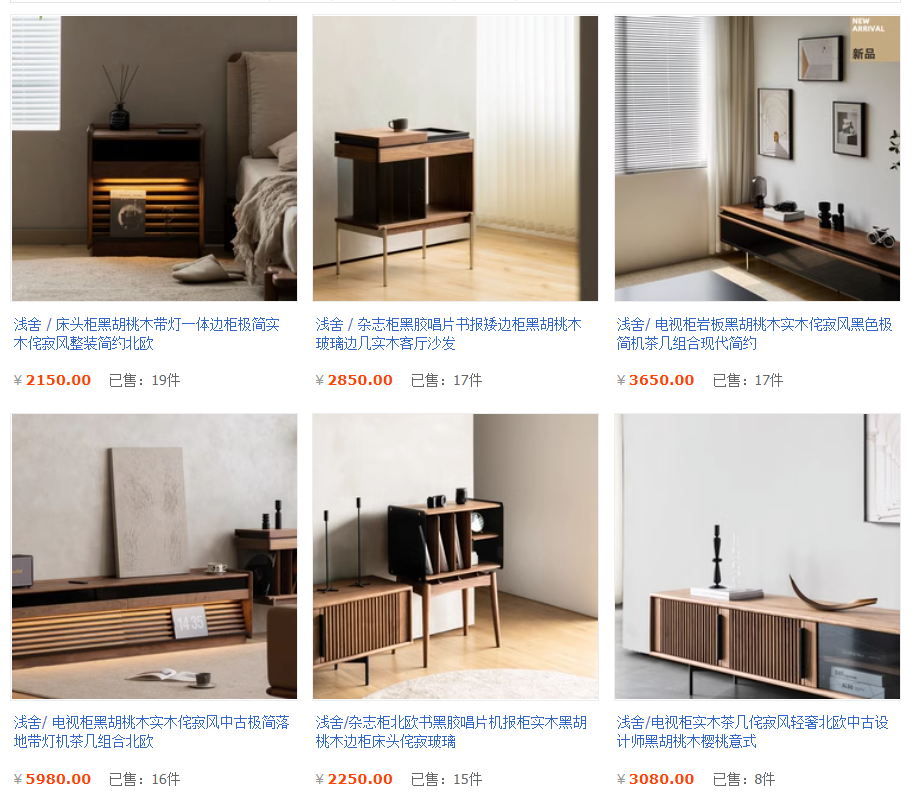Click the ¥2250.00 price
Image resolution: width=921 pixels, height=801 pixels.
point(354,779)
